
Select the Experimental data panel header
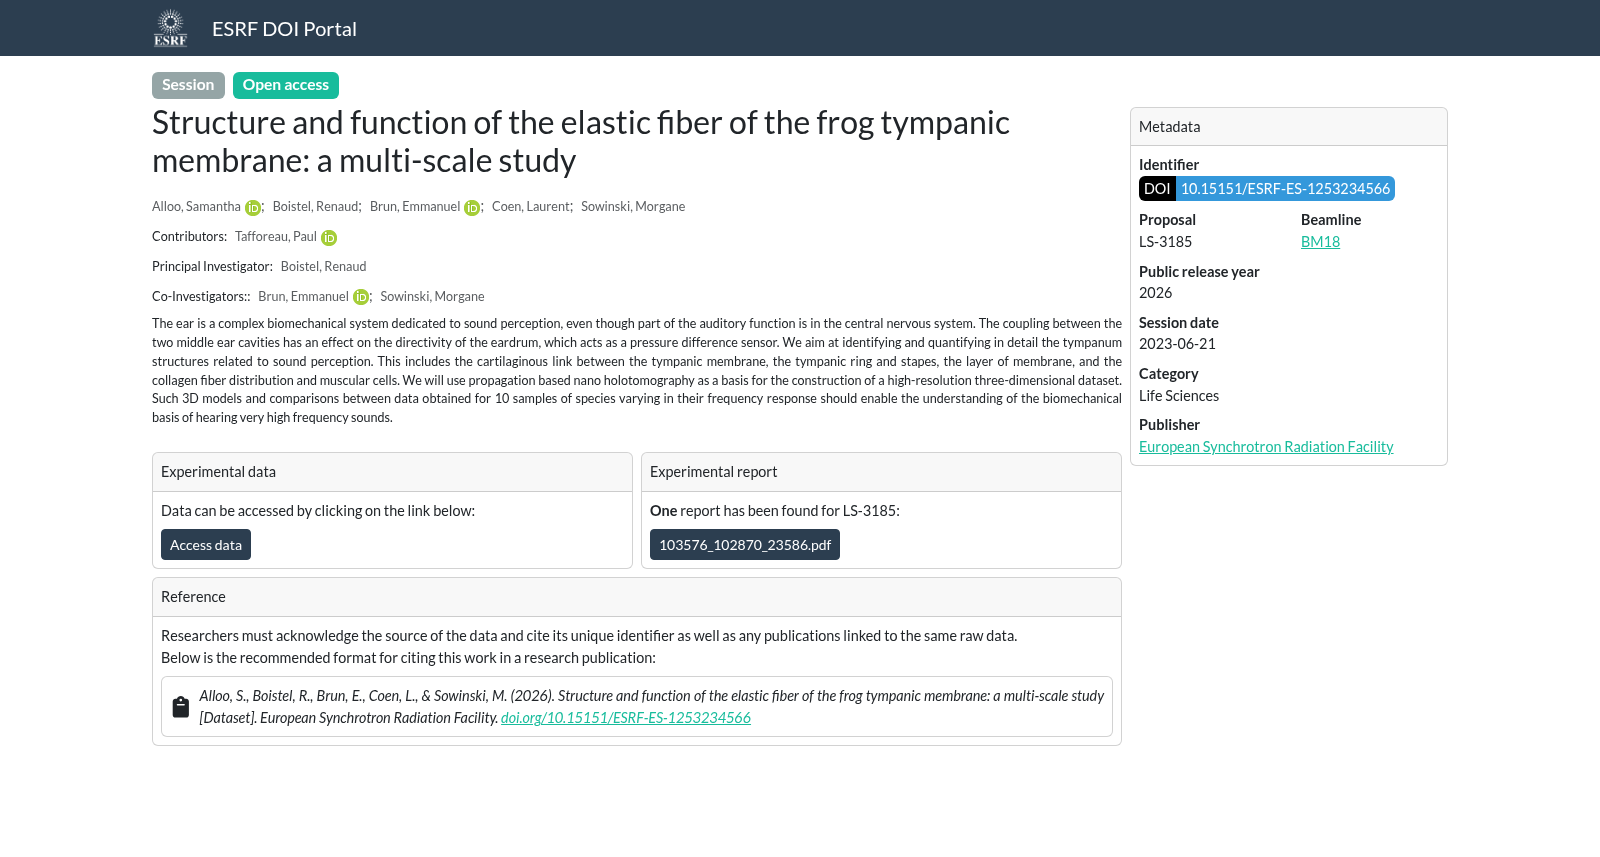pos(392,472)
